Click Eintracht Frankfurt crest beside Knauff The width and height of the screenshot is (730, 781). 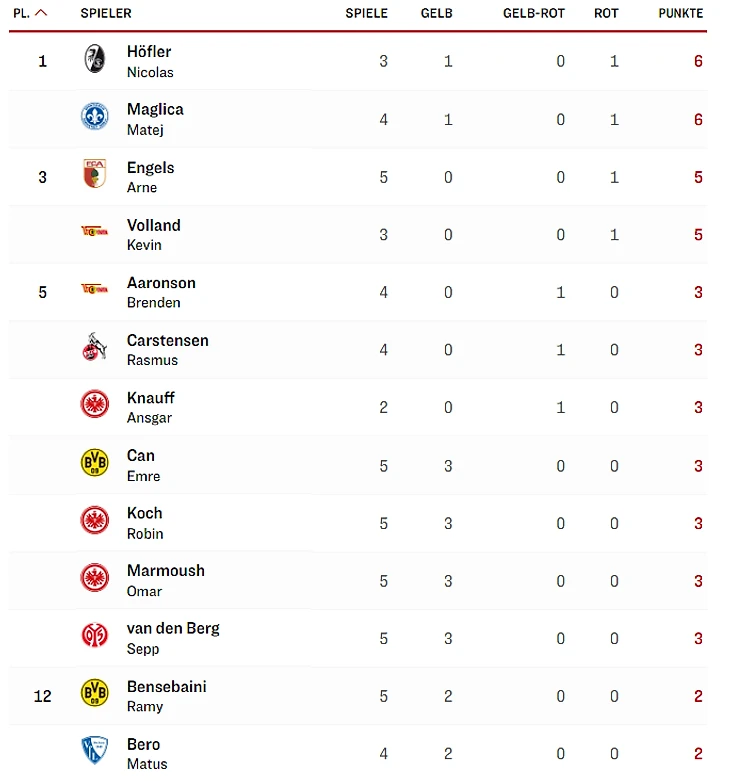click(x=95, y=404)
